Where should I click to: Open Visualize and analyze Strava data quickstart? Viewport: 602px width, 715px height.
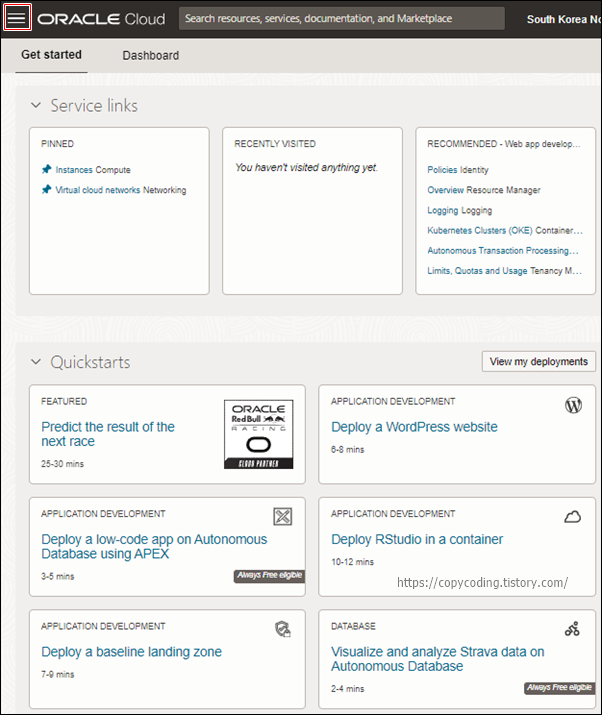438,659
